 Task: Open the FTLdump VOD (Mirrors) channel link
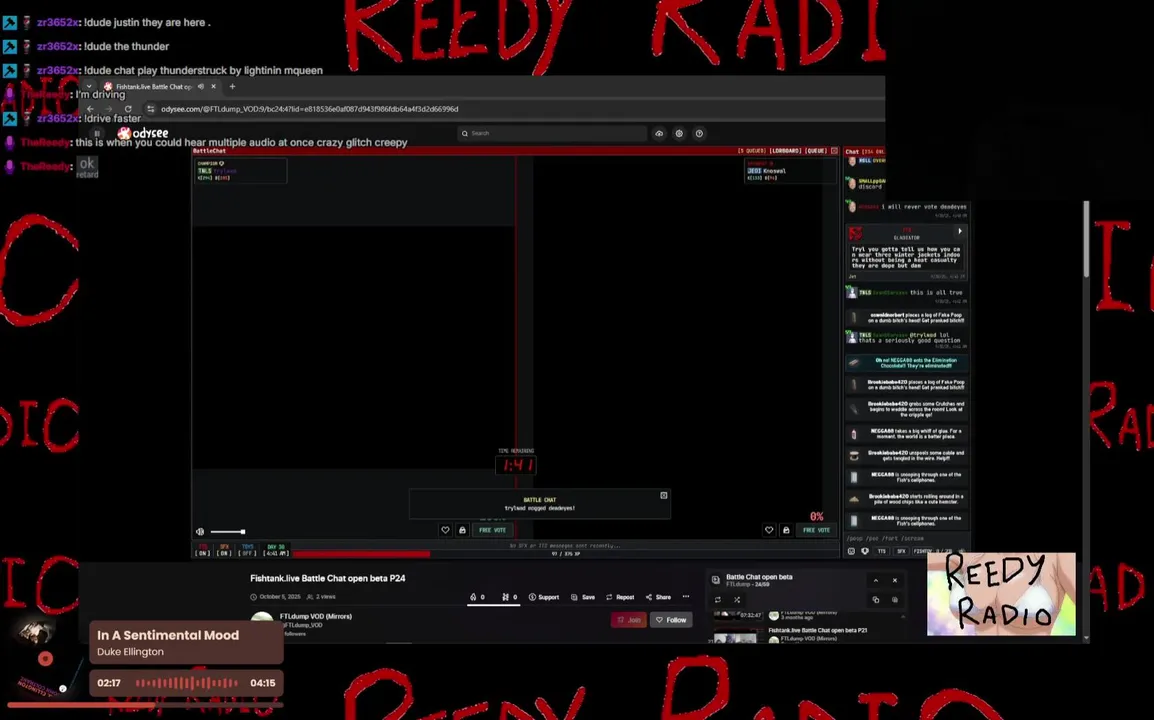coord(316,616)
